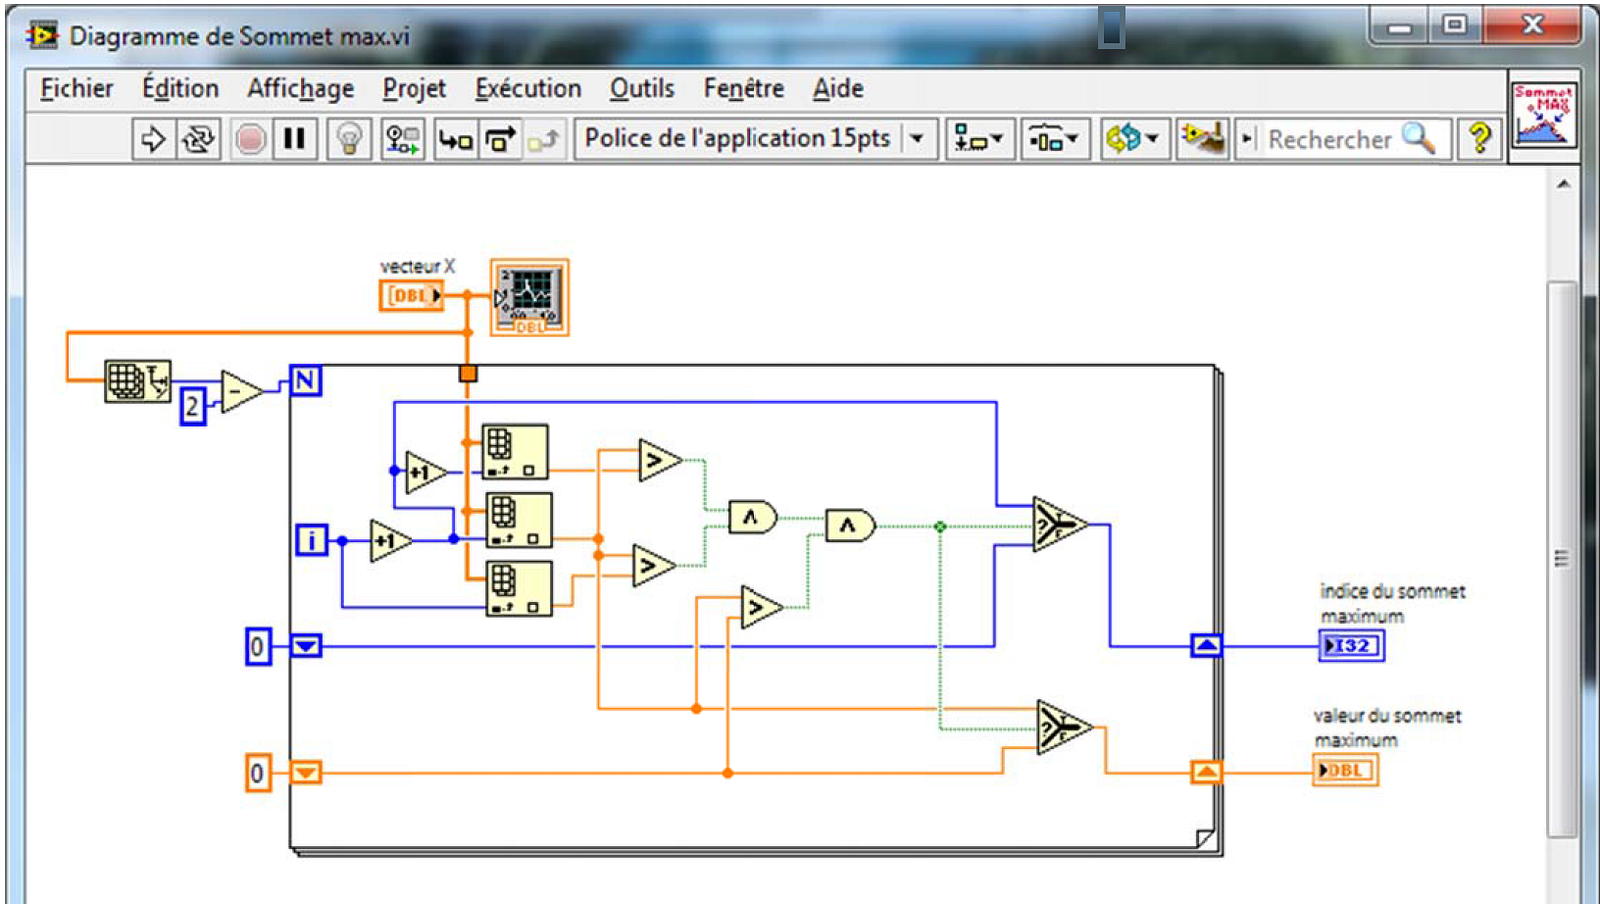The width and height of the screenshot is (1600, 904).
Task: Click the Step Over toolbar button
Action: coord(500,139)
